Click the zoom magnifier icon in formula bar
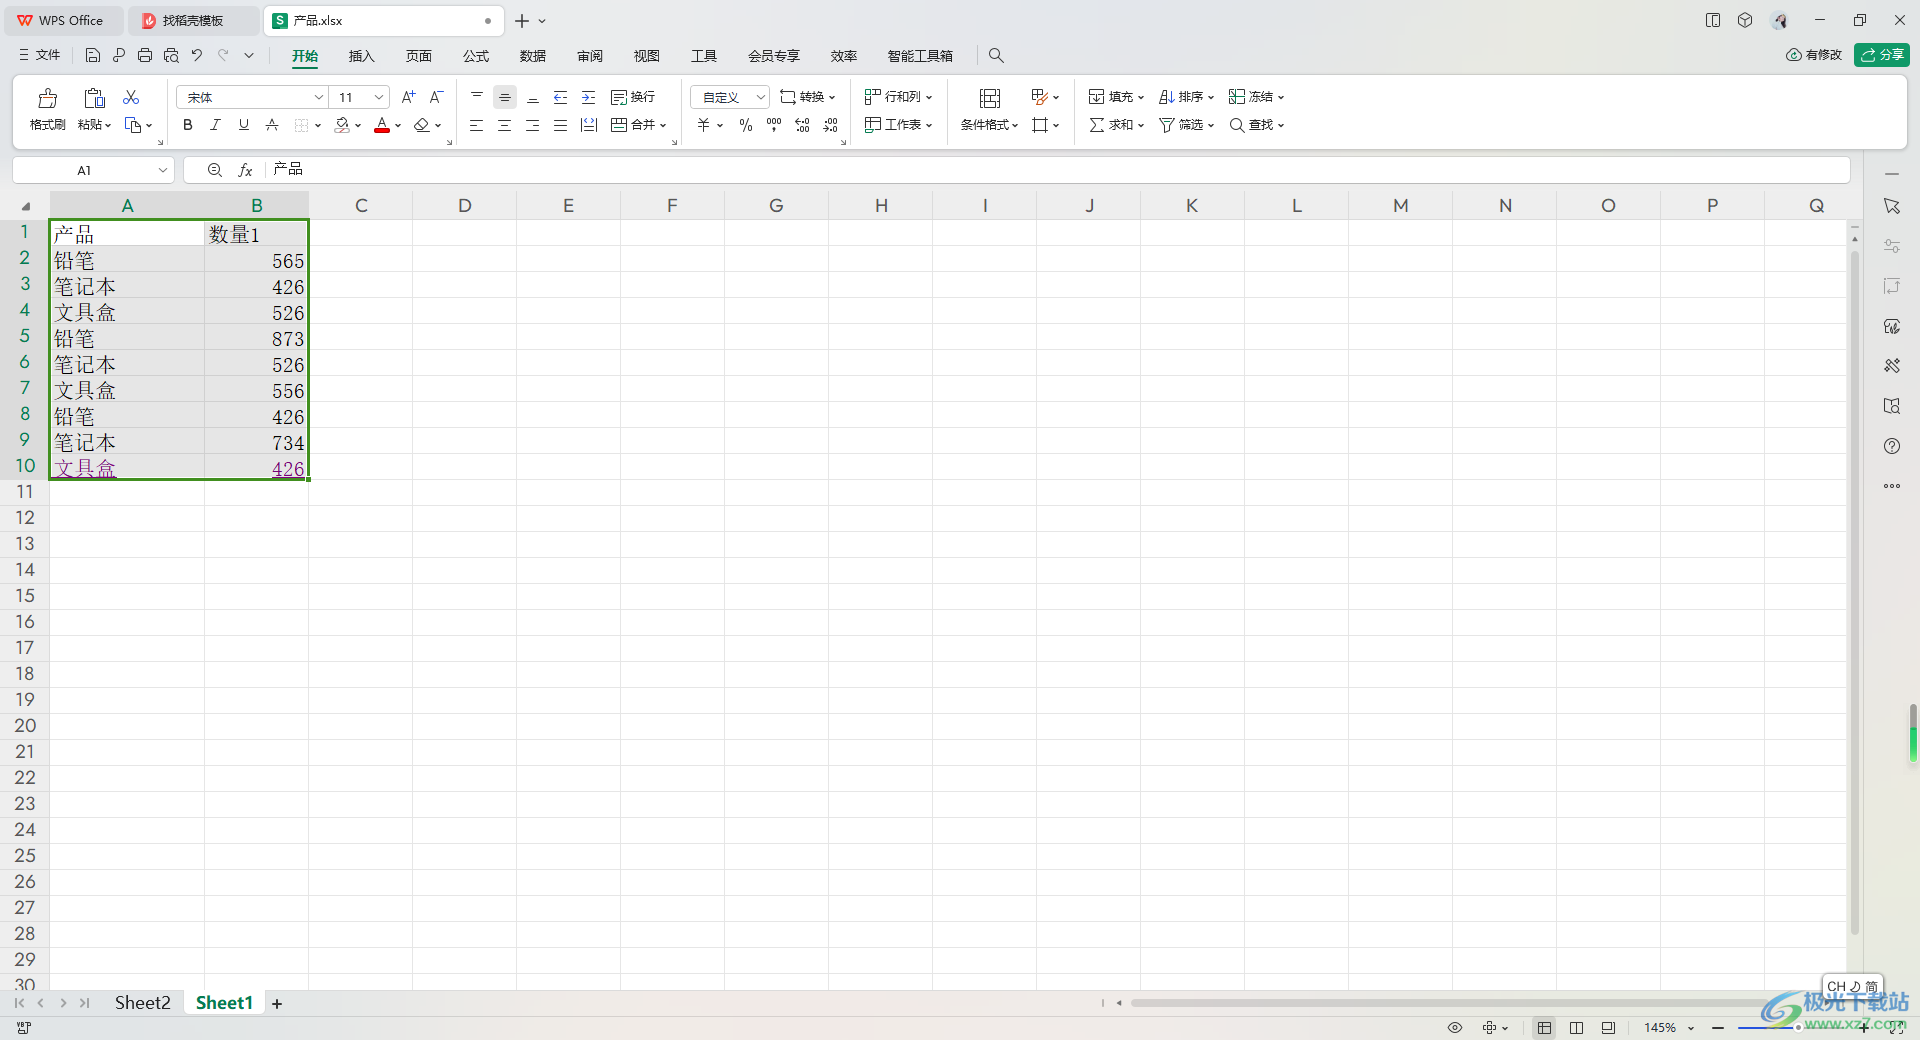1920x1040 pixels. point(215,170)
